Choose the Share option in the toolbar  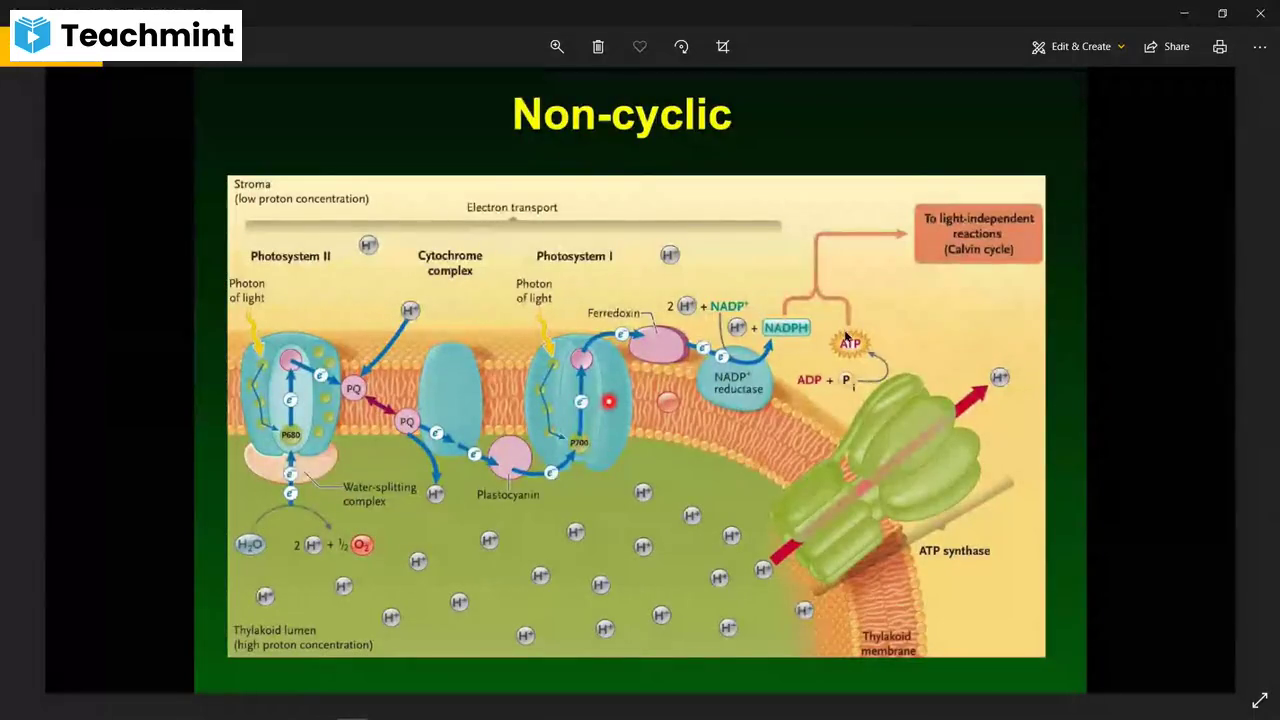coord(1166,46)
